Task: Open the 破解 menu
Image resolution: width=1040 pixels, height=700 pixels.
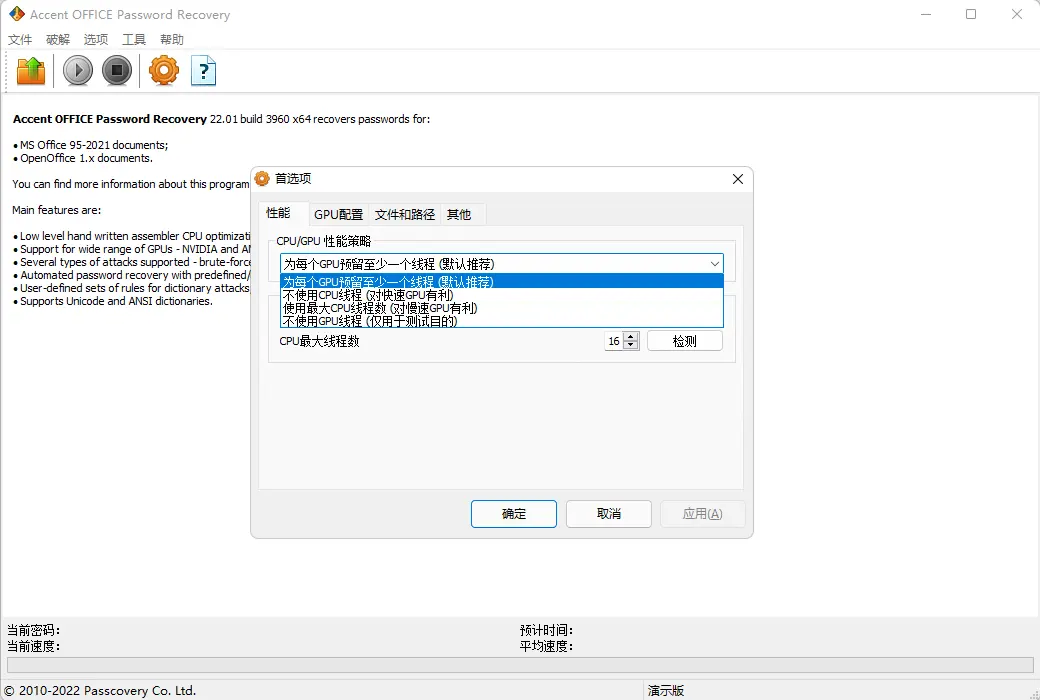Action: tap(58, 40)
